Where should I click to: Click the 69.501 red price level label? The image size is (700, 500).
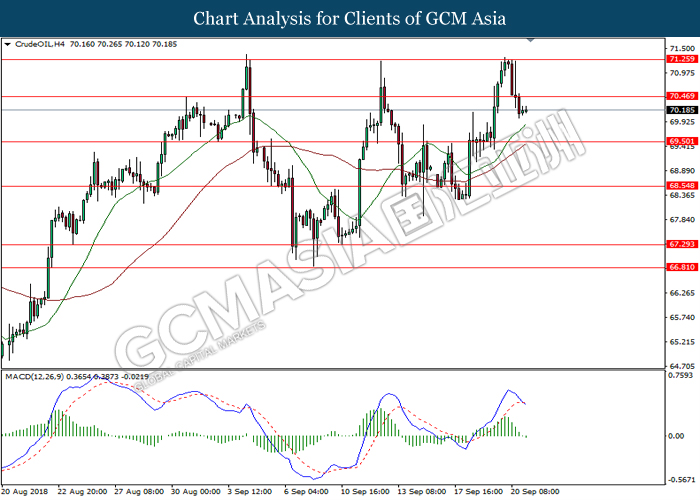(x=682, y=142)
